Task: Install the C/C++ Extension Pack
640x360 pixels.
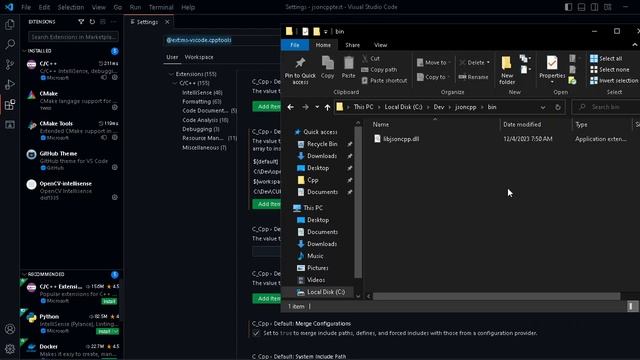Action: point(109,301)
